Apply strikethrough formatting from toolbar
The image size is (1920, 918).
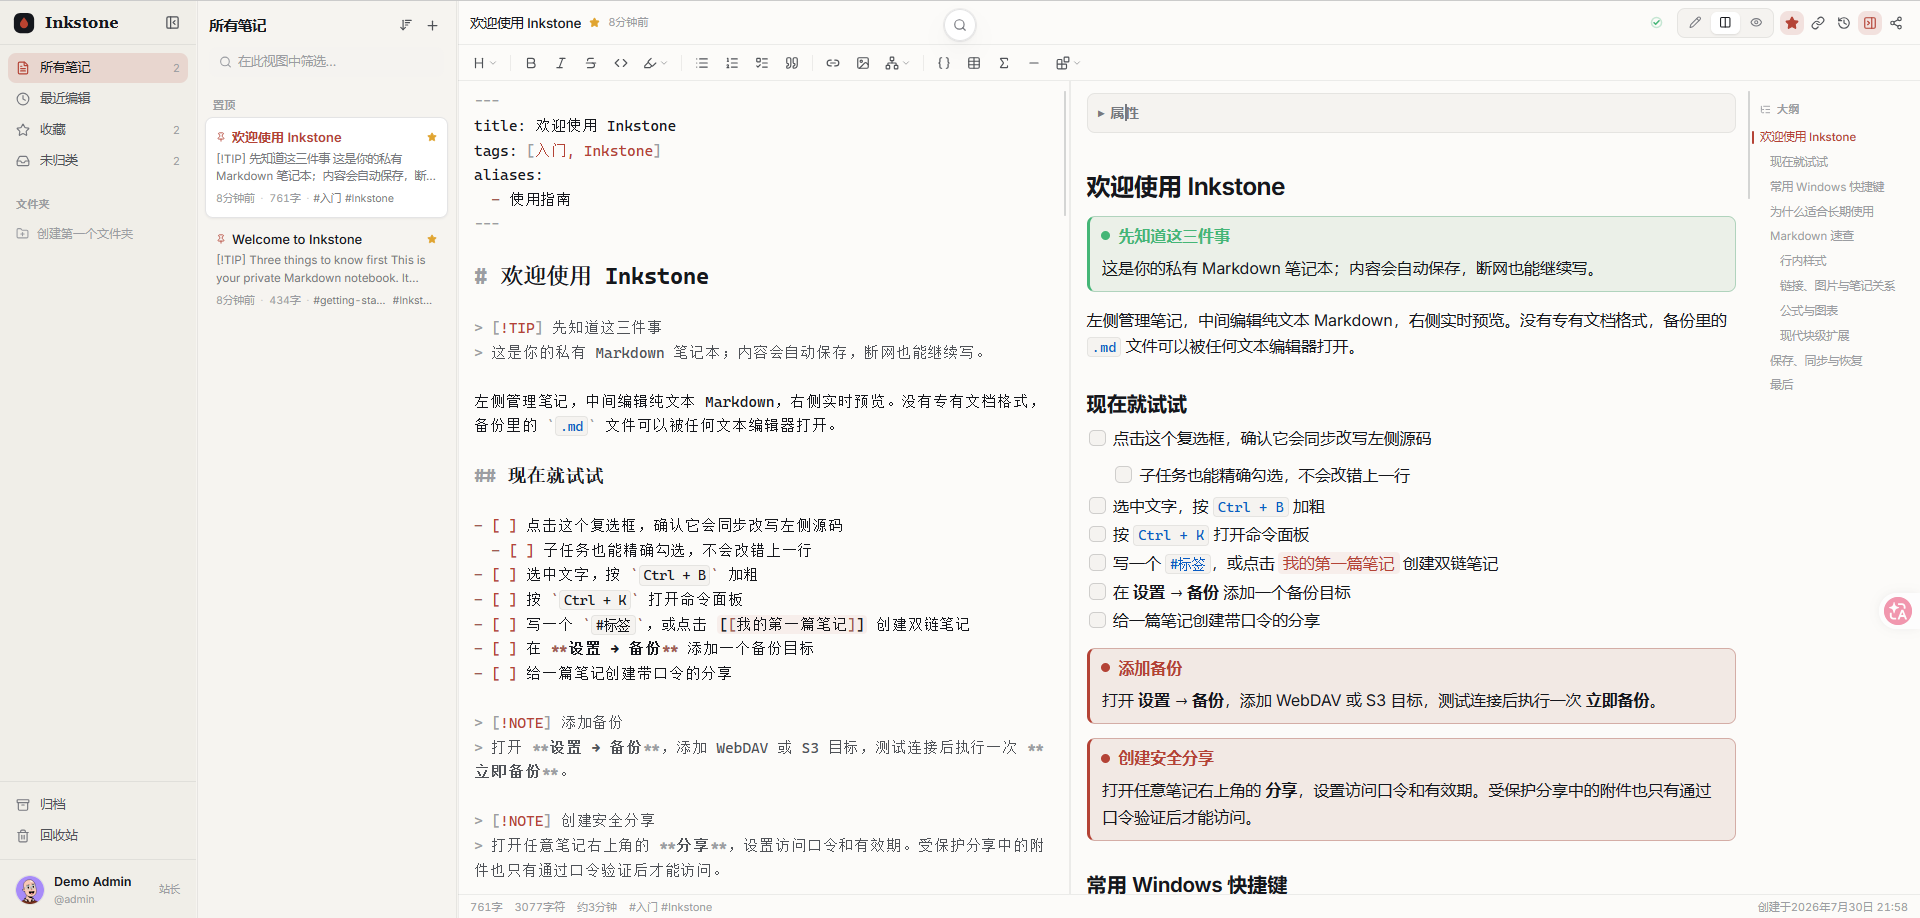coord(591,63)
